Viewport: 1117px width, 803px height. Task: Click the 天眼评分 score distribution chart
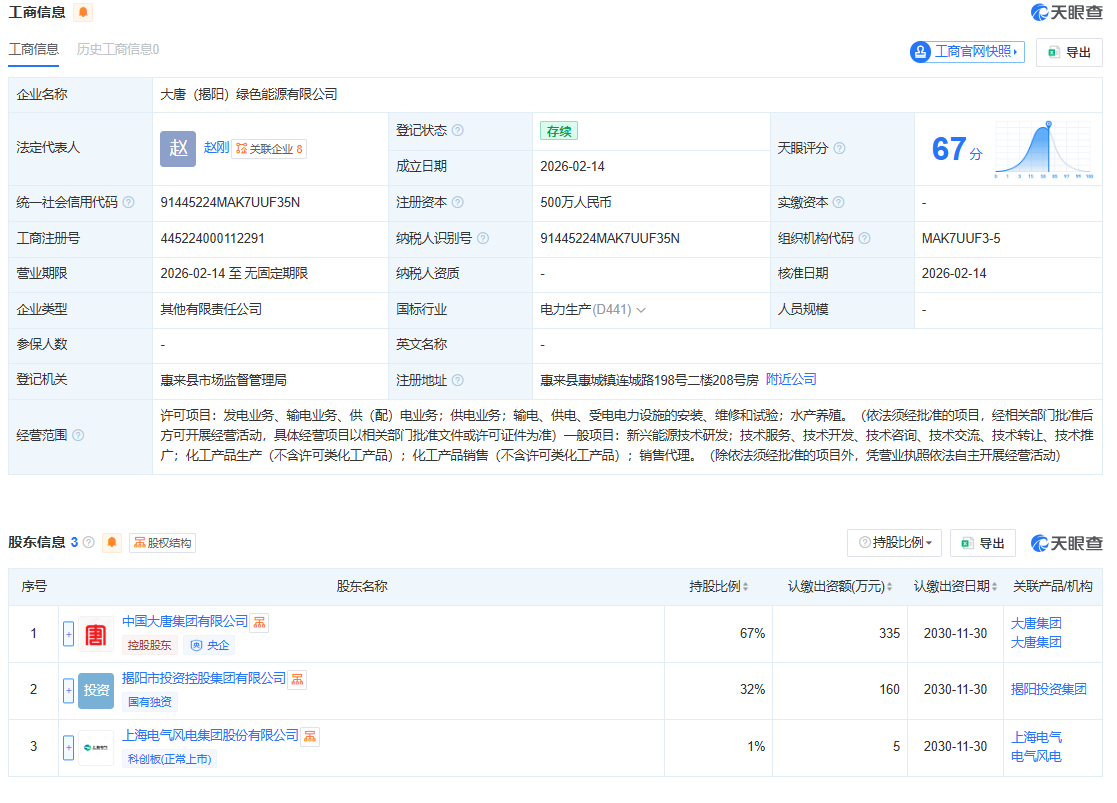[x=1043, y=150]
